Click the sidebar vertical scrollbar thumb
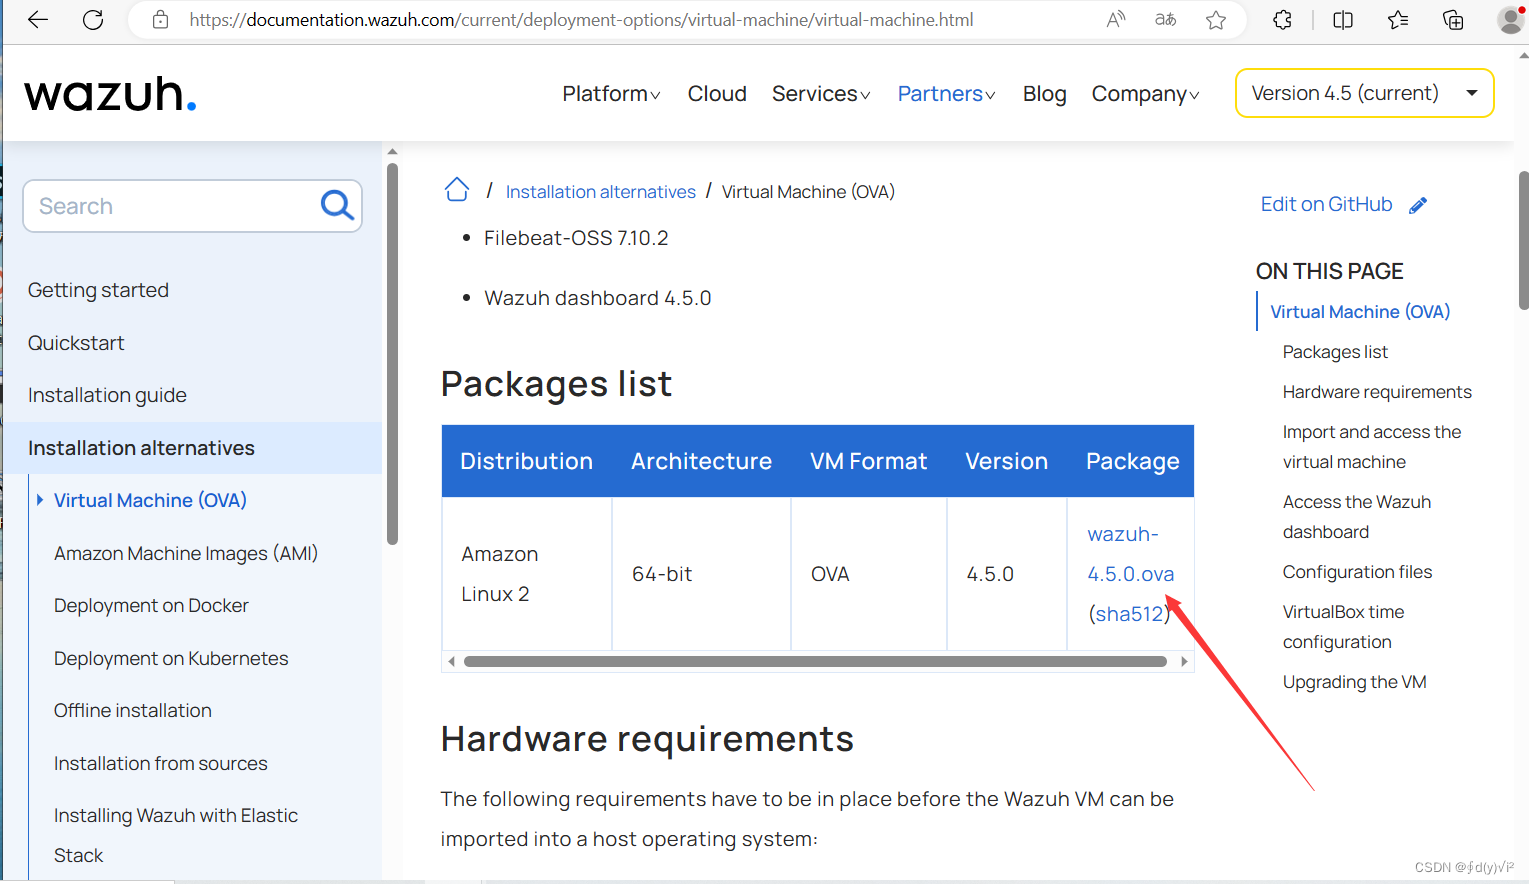The width and height of the screenshot is (1529, 884). pos(392,353)
